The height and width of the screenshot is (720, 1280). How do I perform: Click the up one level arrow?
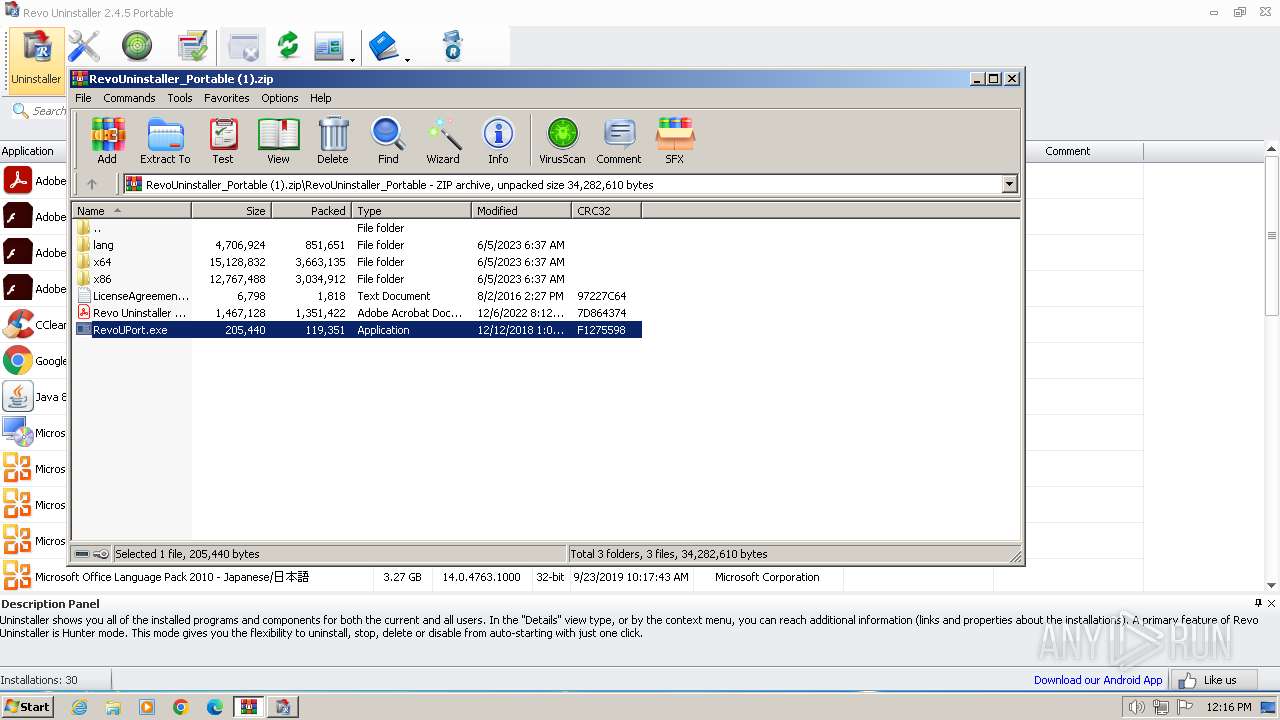(92, 184)
